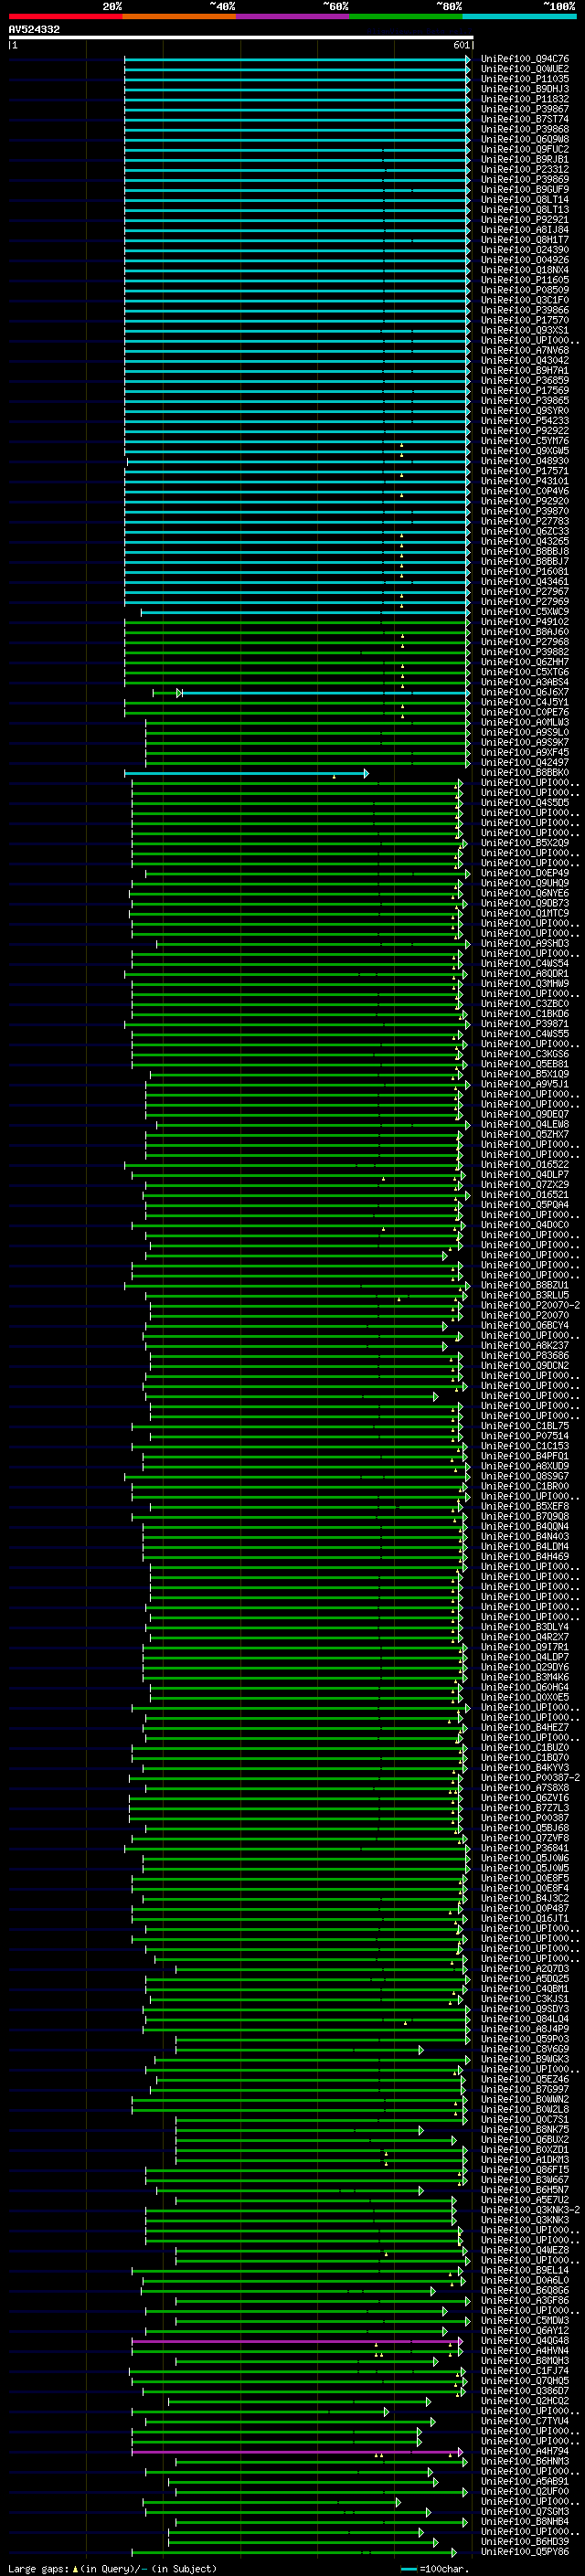Image resolution: width=585 pixels, height=2576 pixels.
Task: Select hit UniRef100_O16522
Action: [525, 1164]
